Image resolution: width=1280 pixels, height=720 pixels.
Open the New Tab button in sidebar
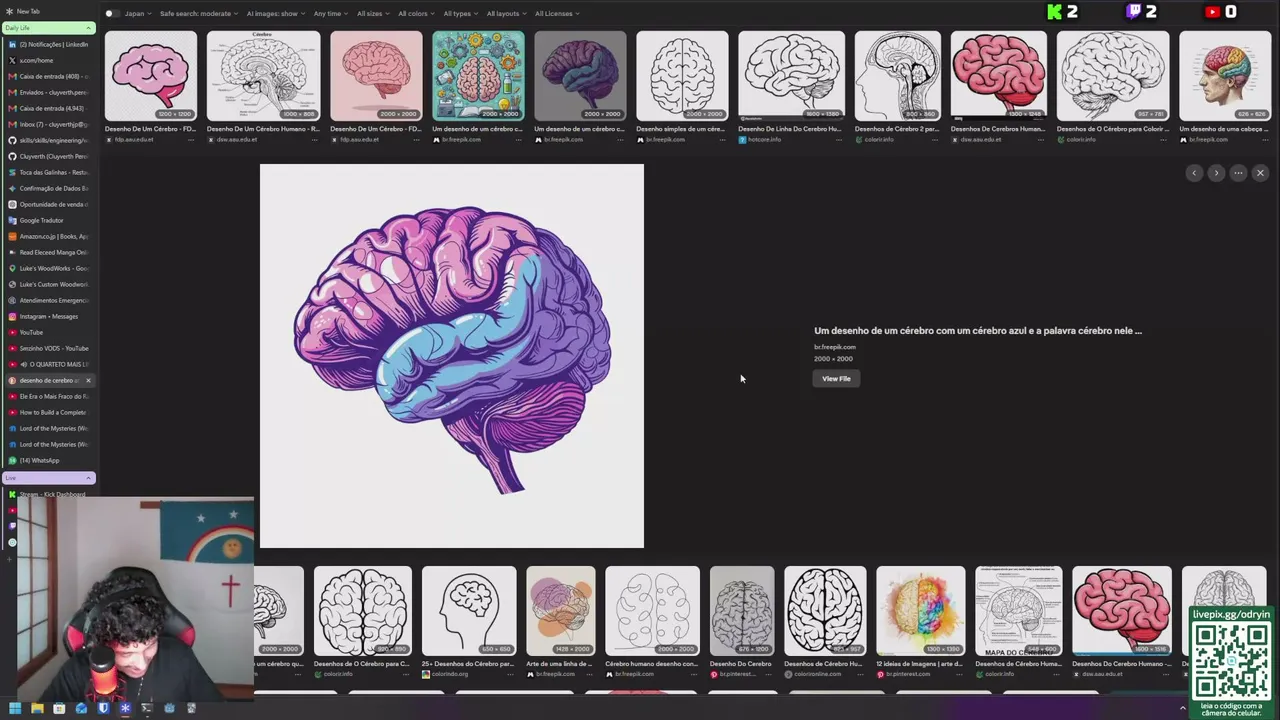[48, 11]
